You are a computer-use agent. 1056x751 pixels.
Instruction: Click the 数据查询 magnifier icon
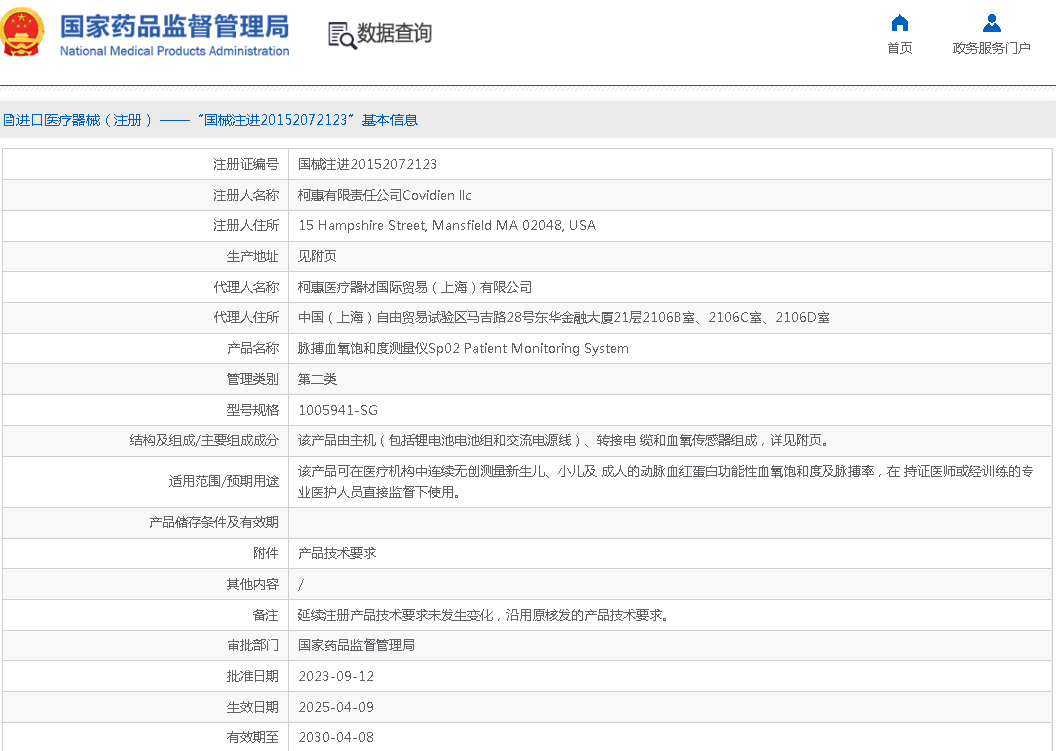[x=342, y=35]
